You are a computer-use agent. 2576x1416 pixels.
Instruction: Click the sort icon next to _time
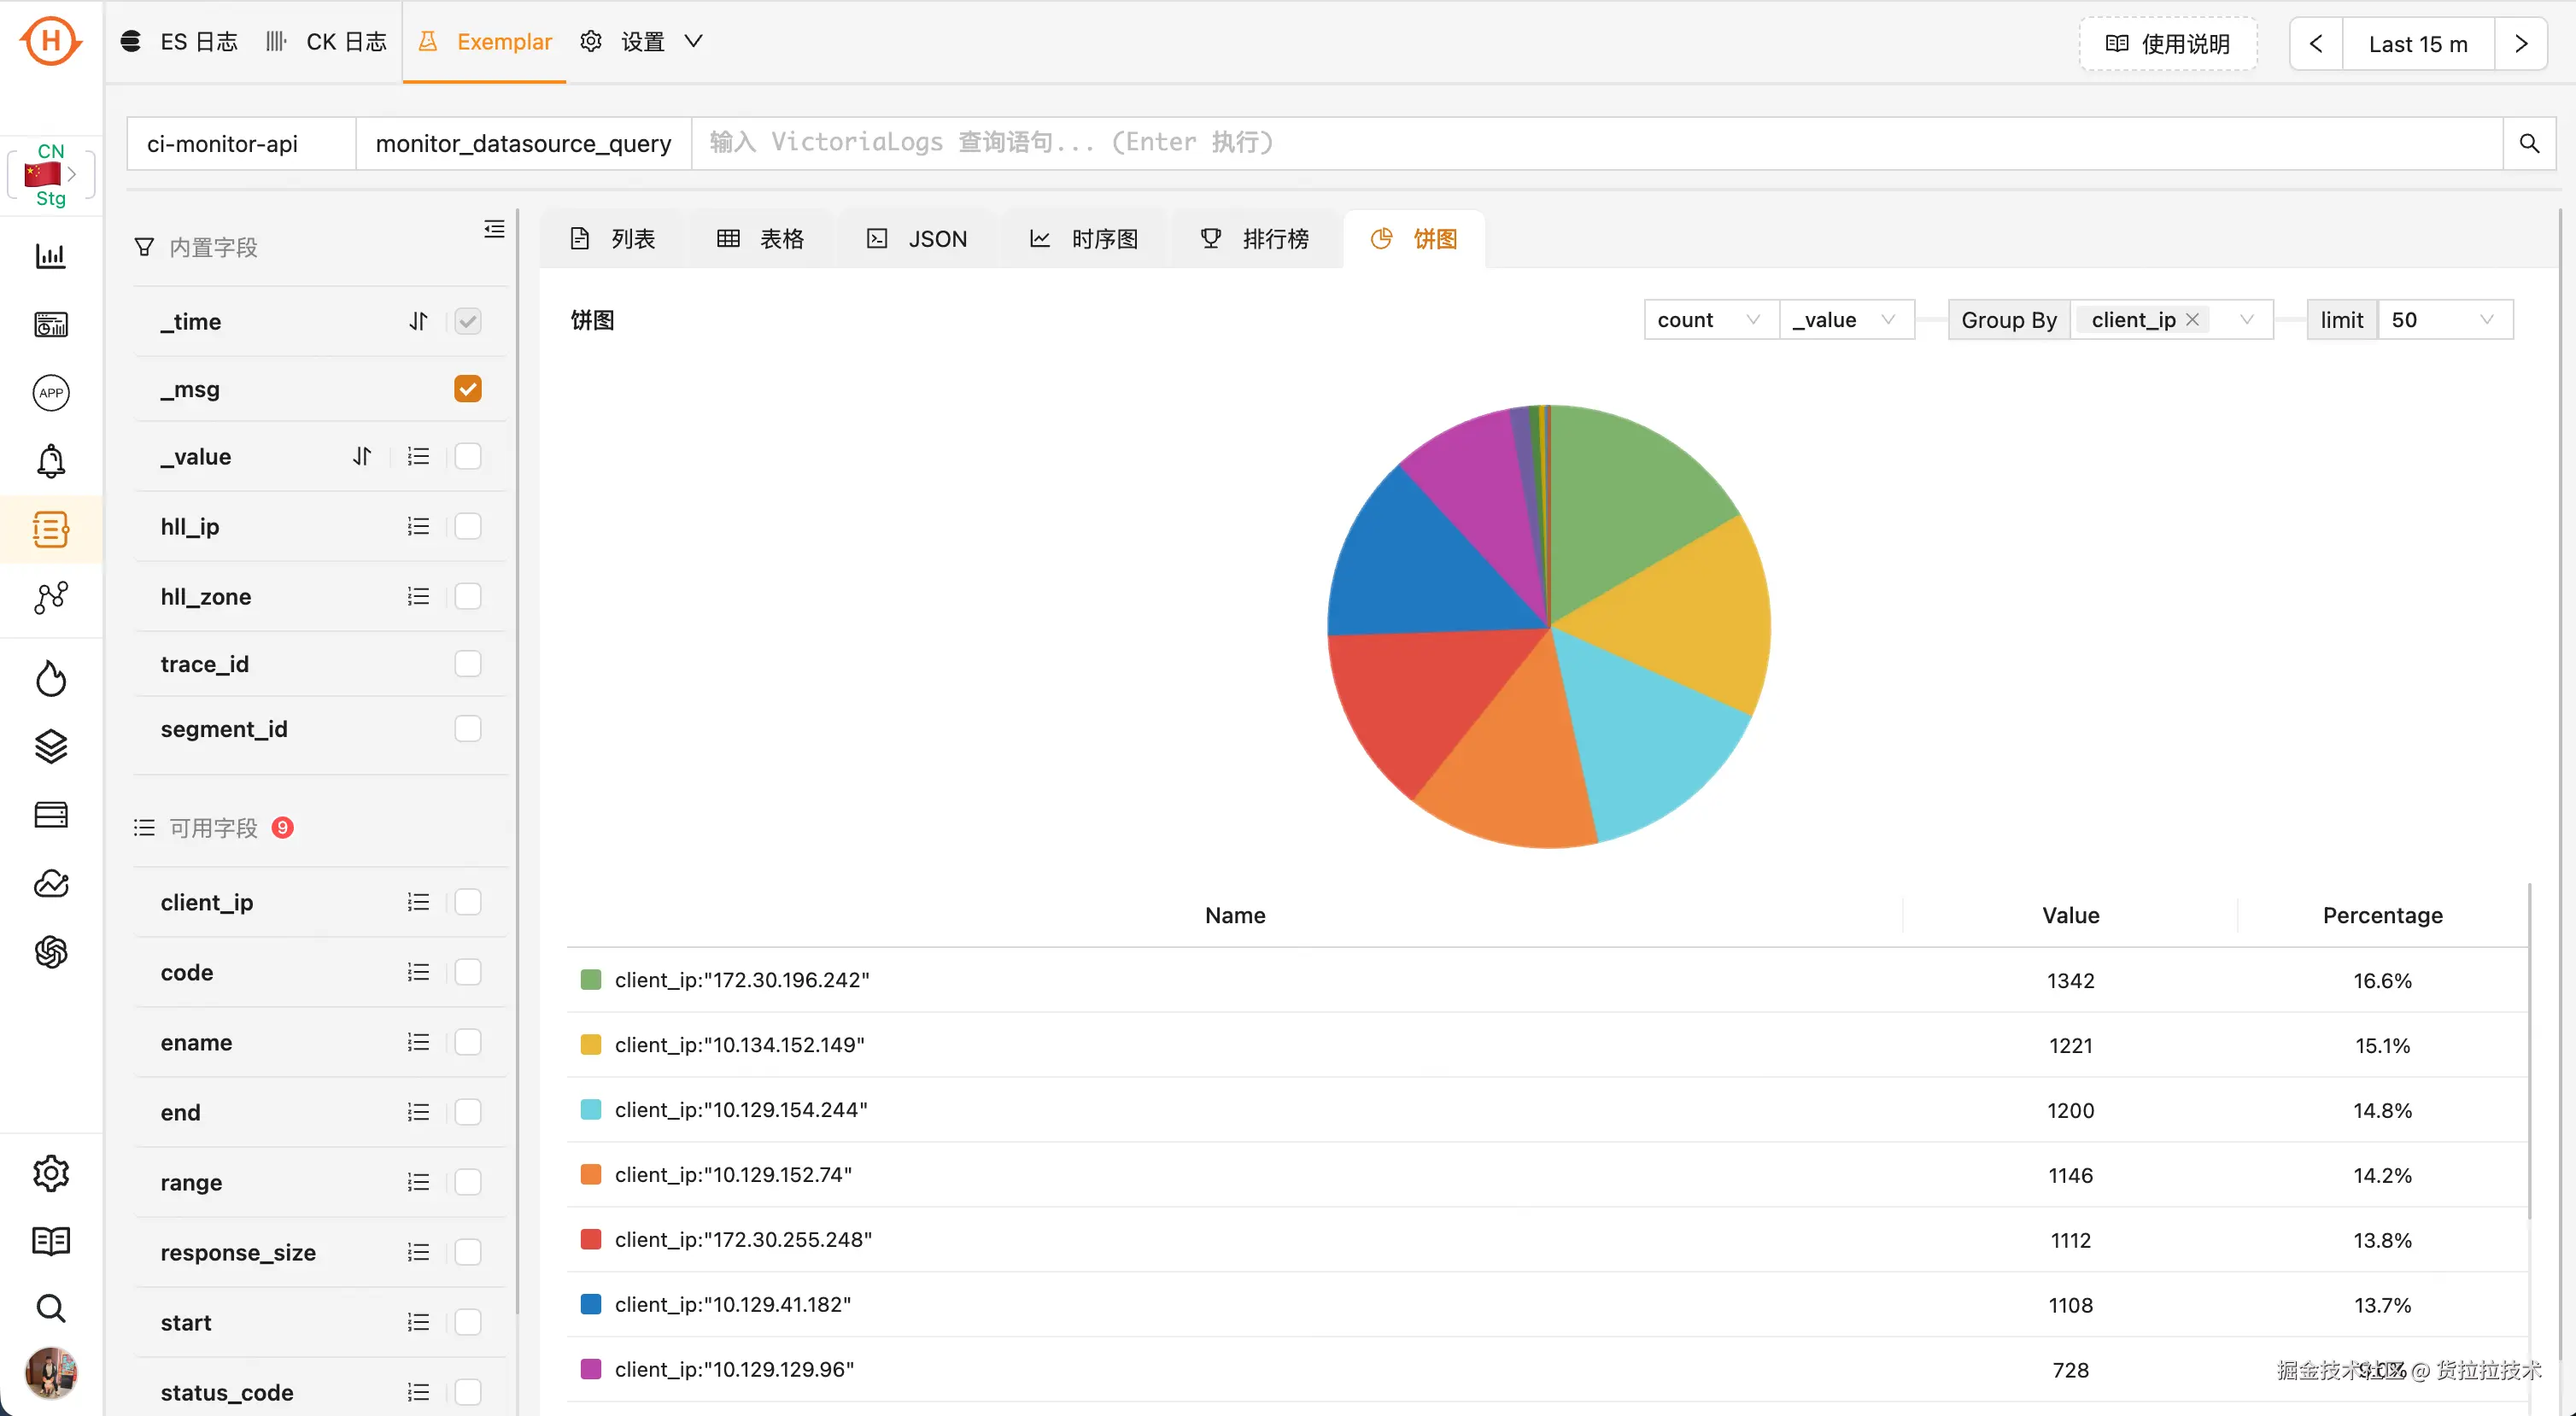418,321
